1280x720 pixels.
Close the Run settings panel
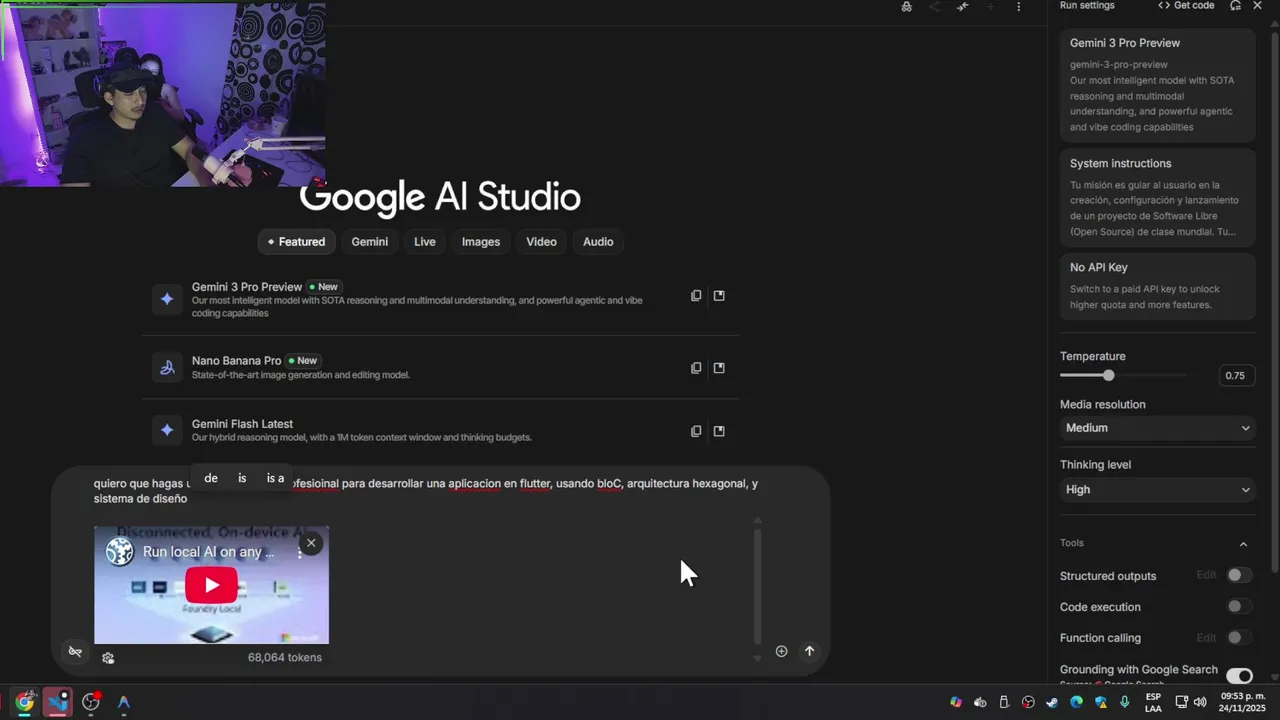[1257, 6]
